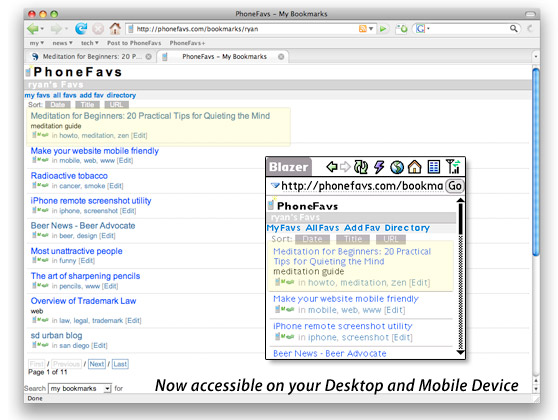Switch to Meditation for Beginners tab
558x420 pixels.
91,57
